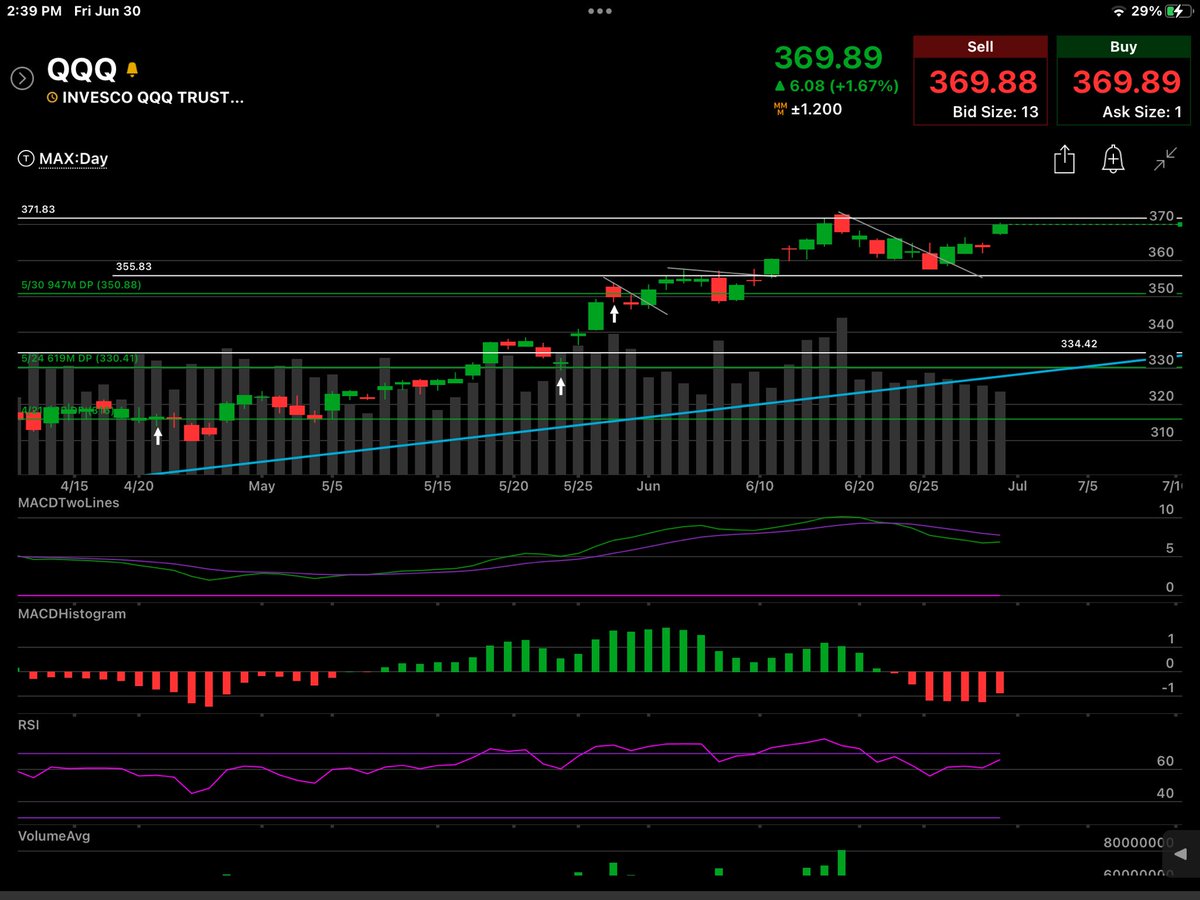Tap the MACDHistogram study label
1200x900 pixels.
tap(72, 614)
